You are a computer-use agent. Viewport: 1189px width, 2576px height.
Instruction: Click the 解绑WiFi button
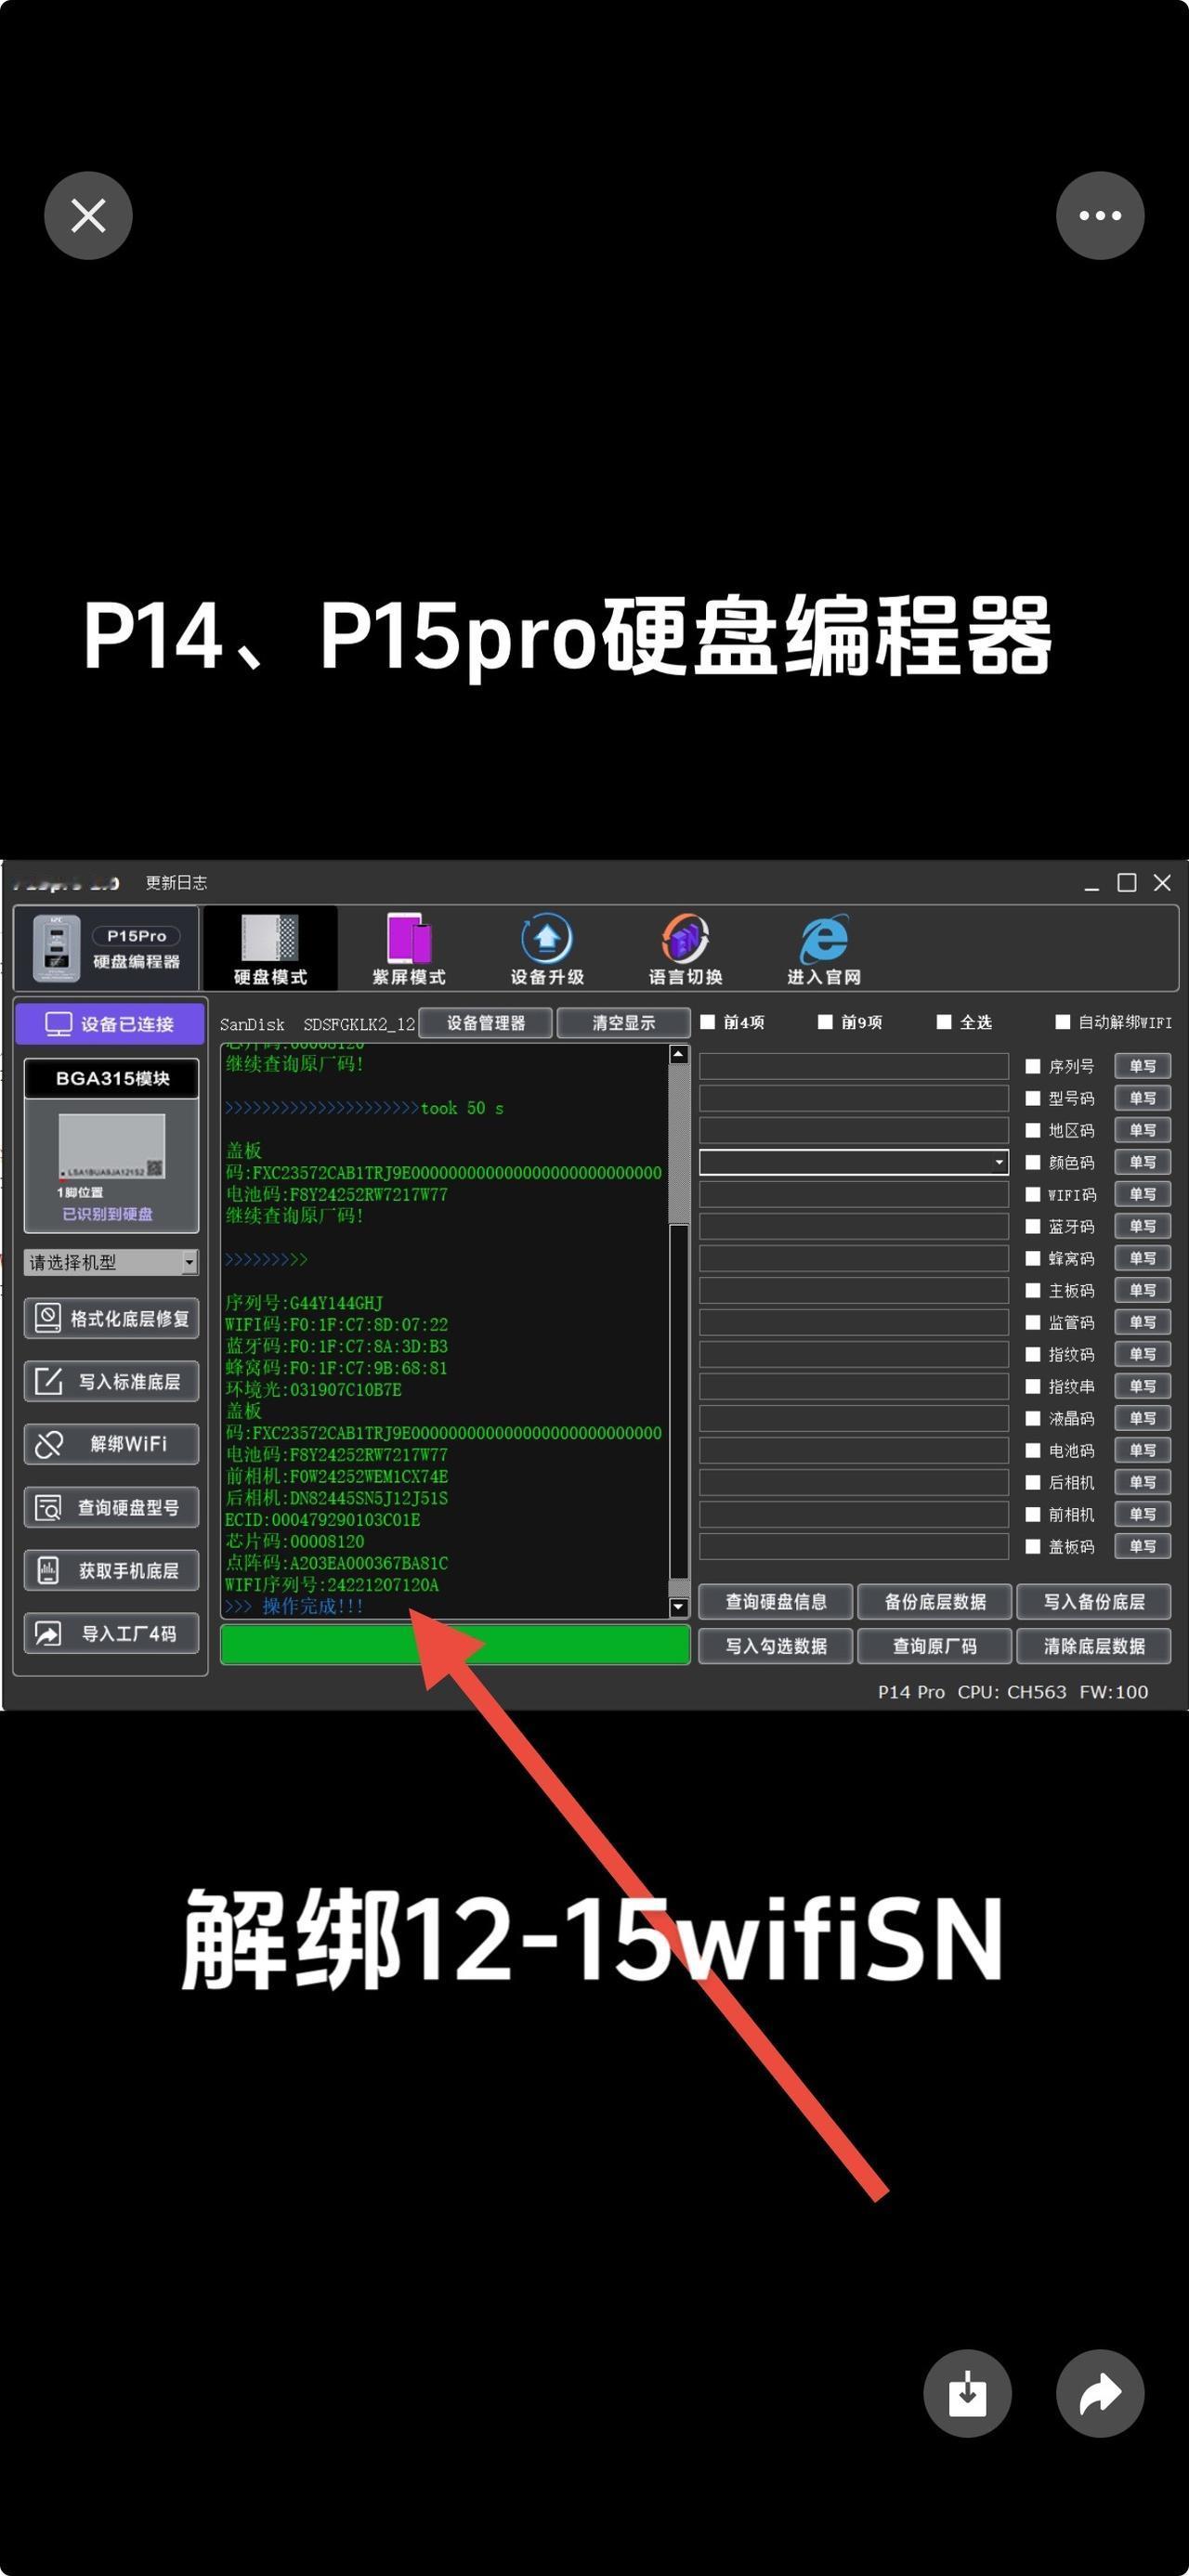point(111,1444)
